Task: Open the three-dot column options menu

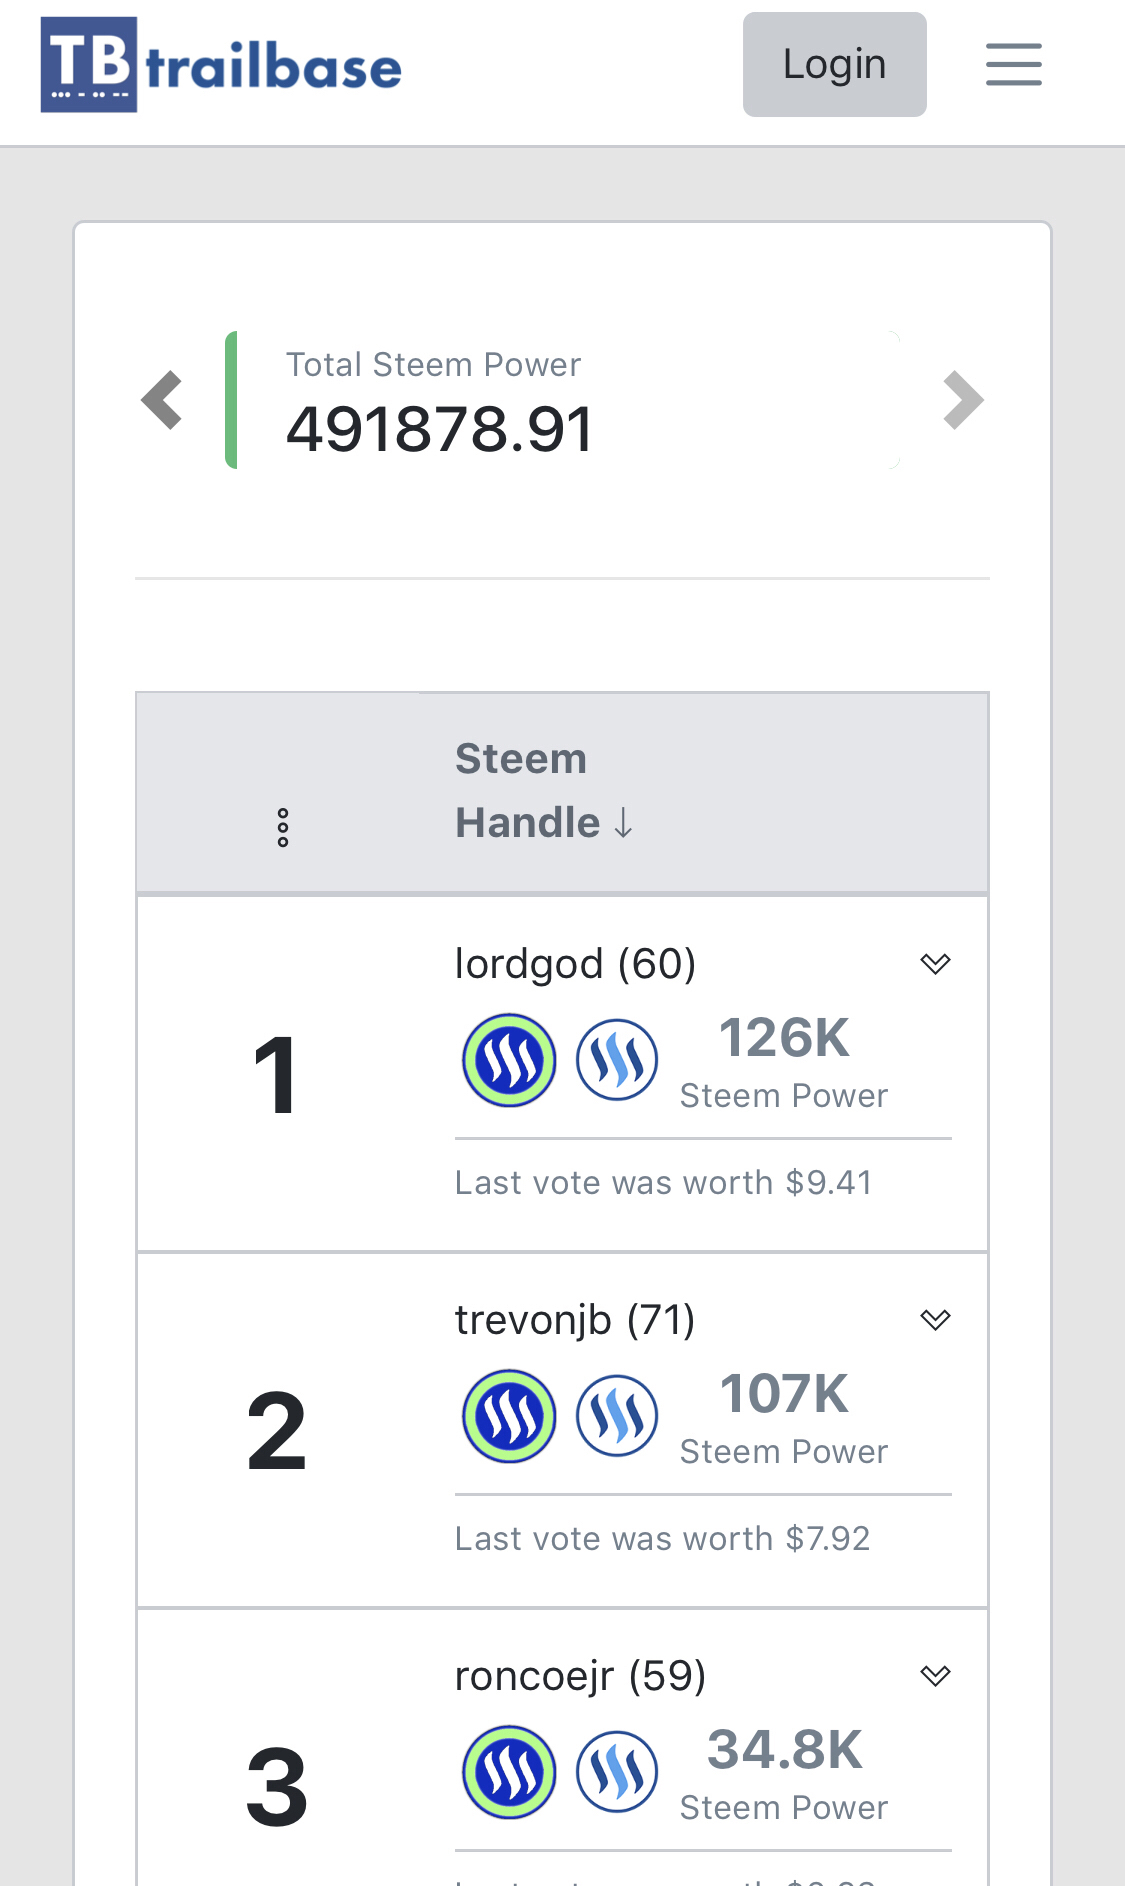Action: coord(283,828)
